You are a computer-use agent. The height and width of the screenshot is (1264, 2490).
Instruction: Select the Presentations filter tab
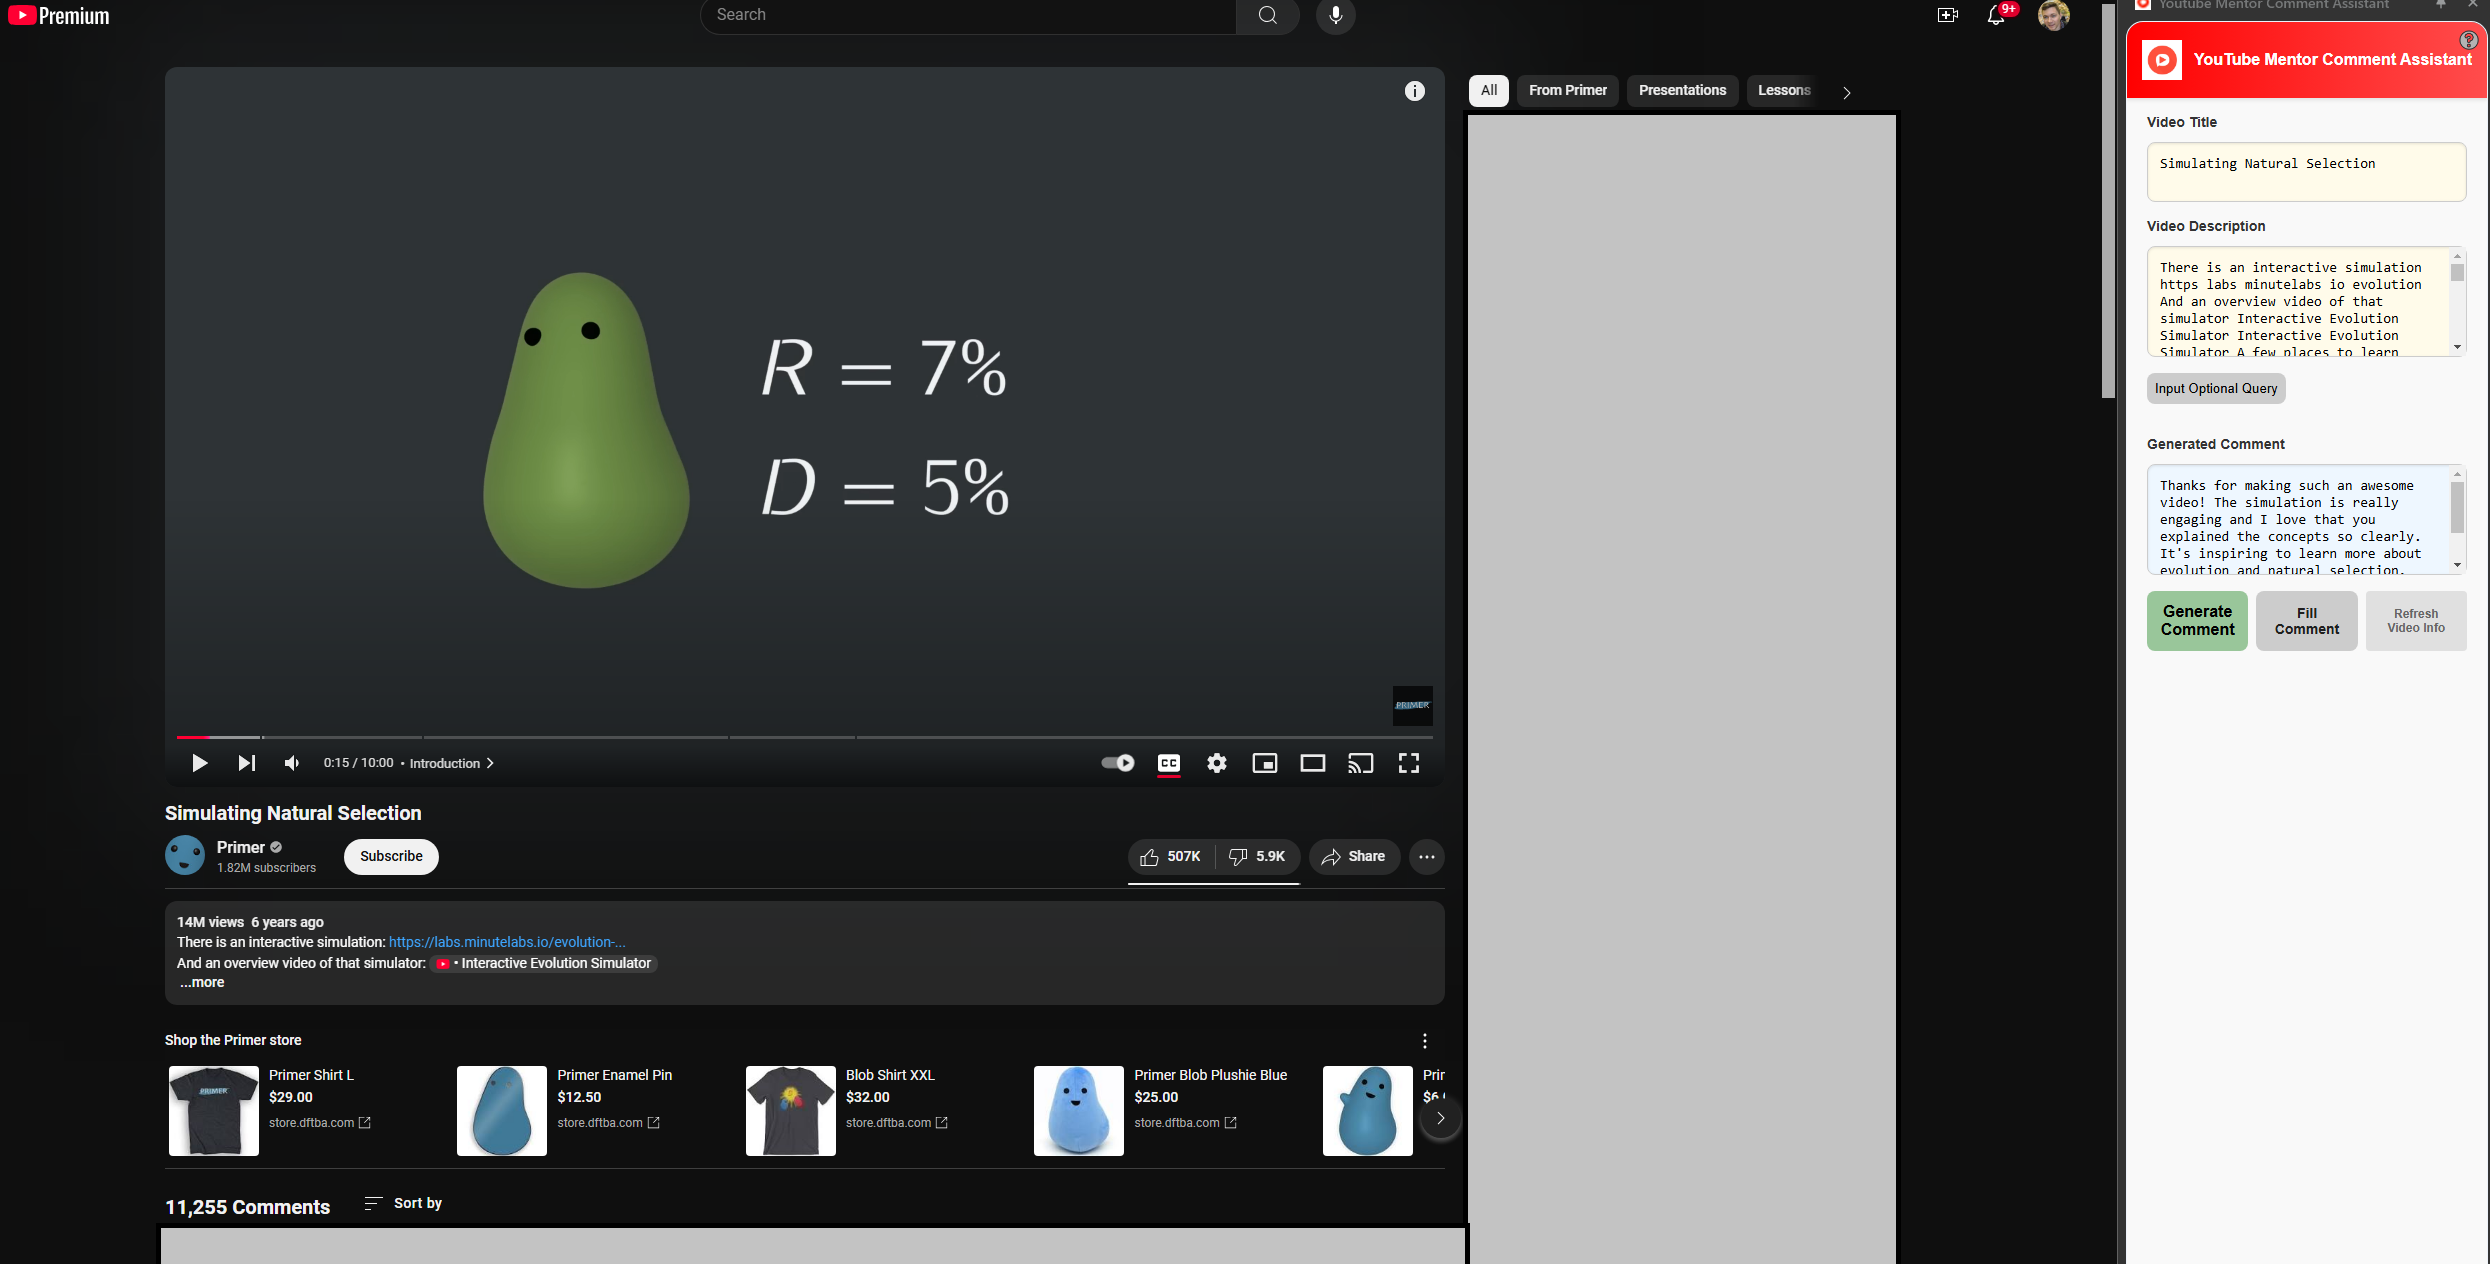click(1682, 90)
